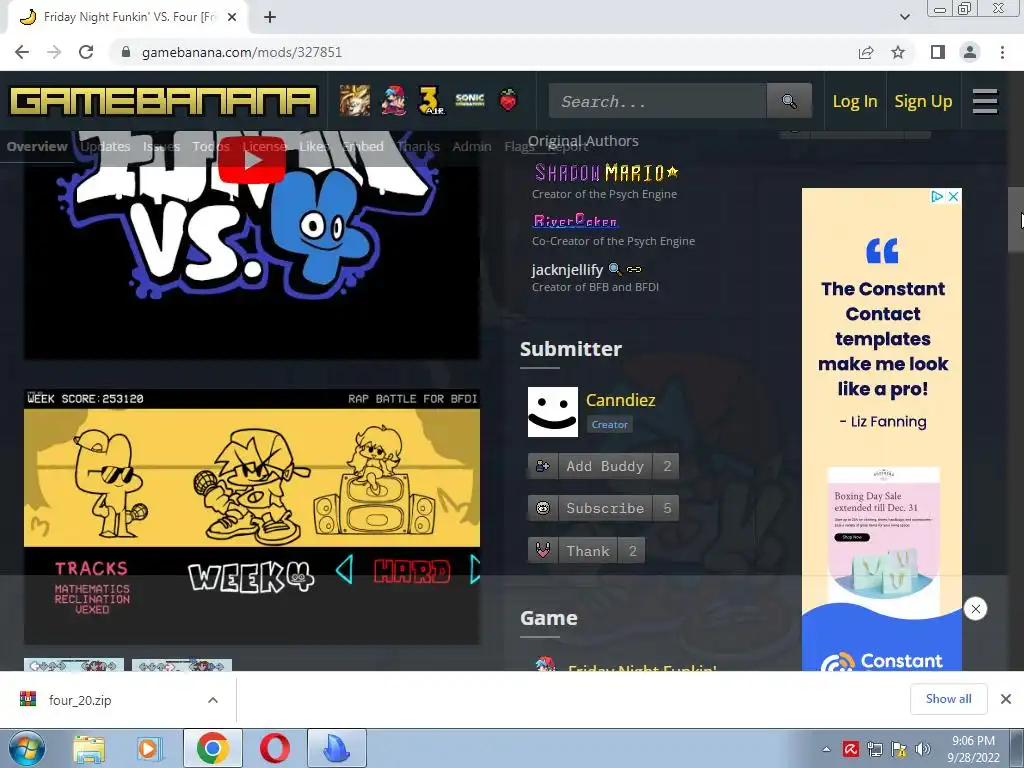Play the YouTube video preview
Viewport: 1024px width, 768px height.
click(x=251, y=160)
